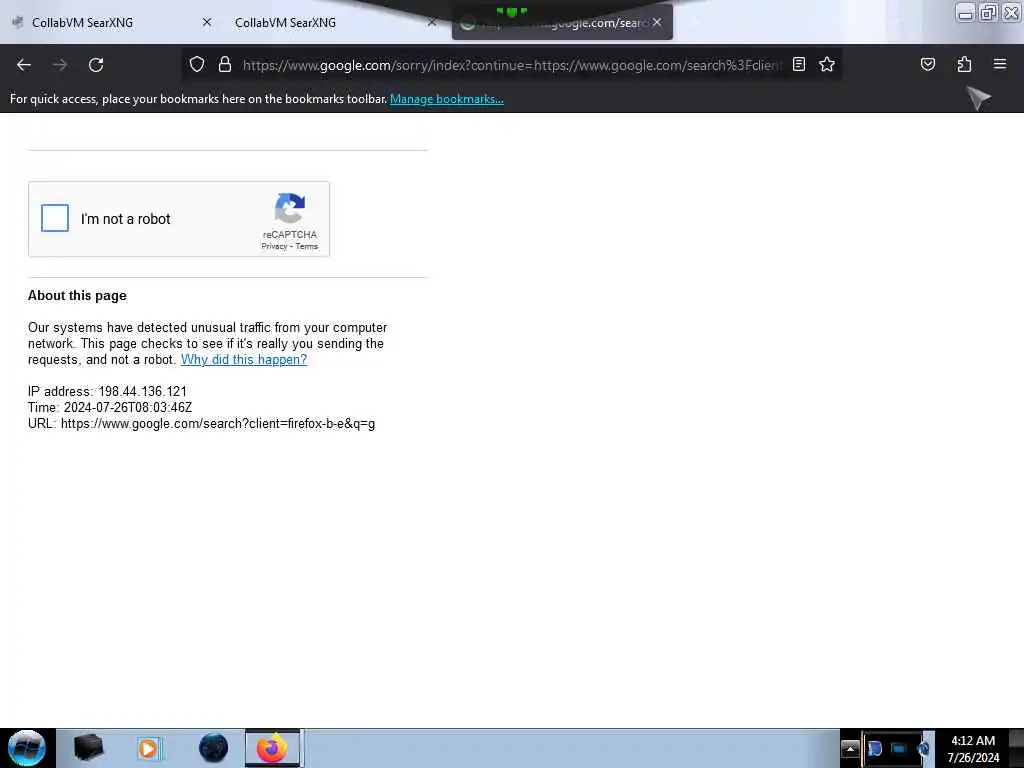Click the IP address 198.44.136.121 text
1024x768 pixels.
click(107, 392)
